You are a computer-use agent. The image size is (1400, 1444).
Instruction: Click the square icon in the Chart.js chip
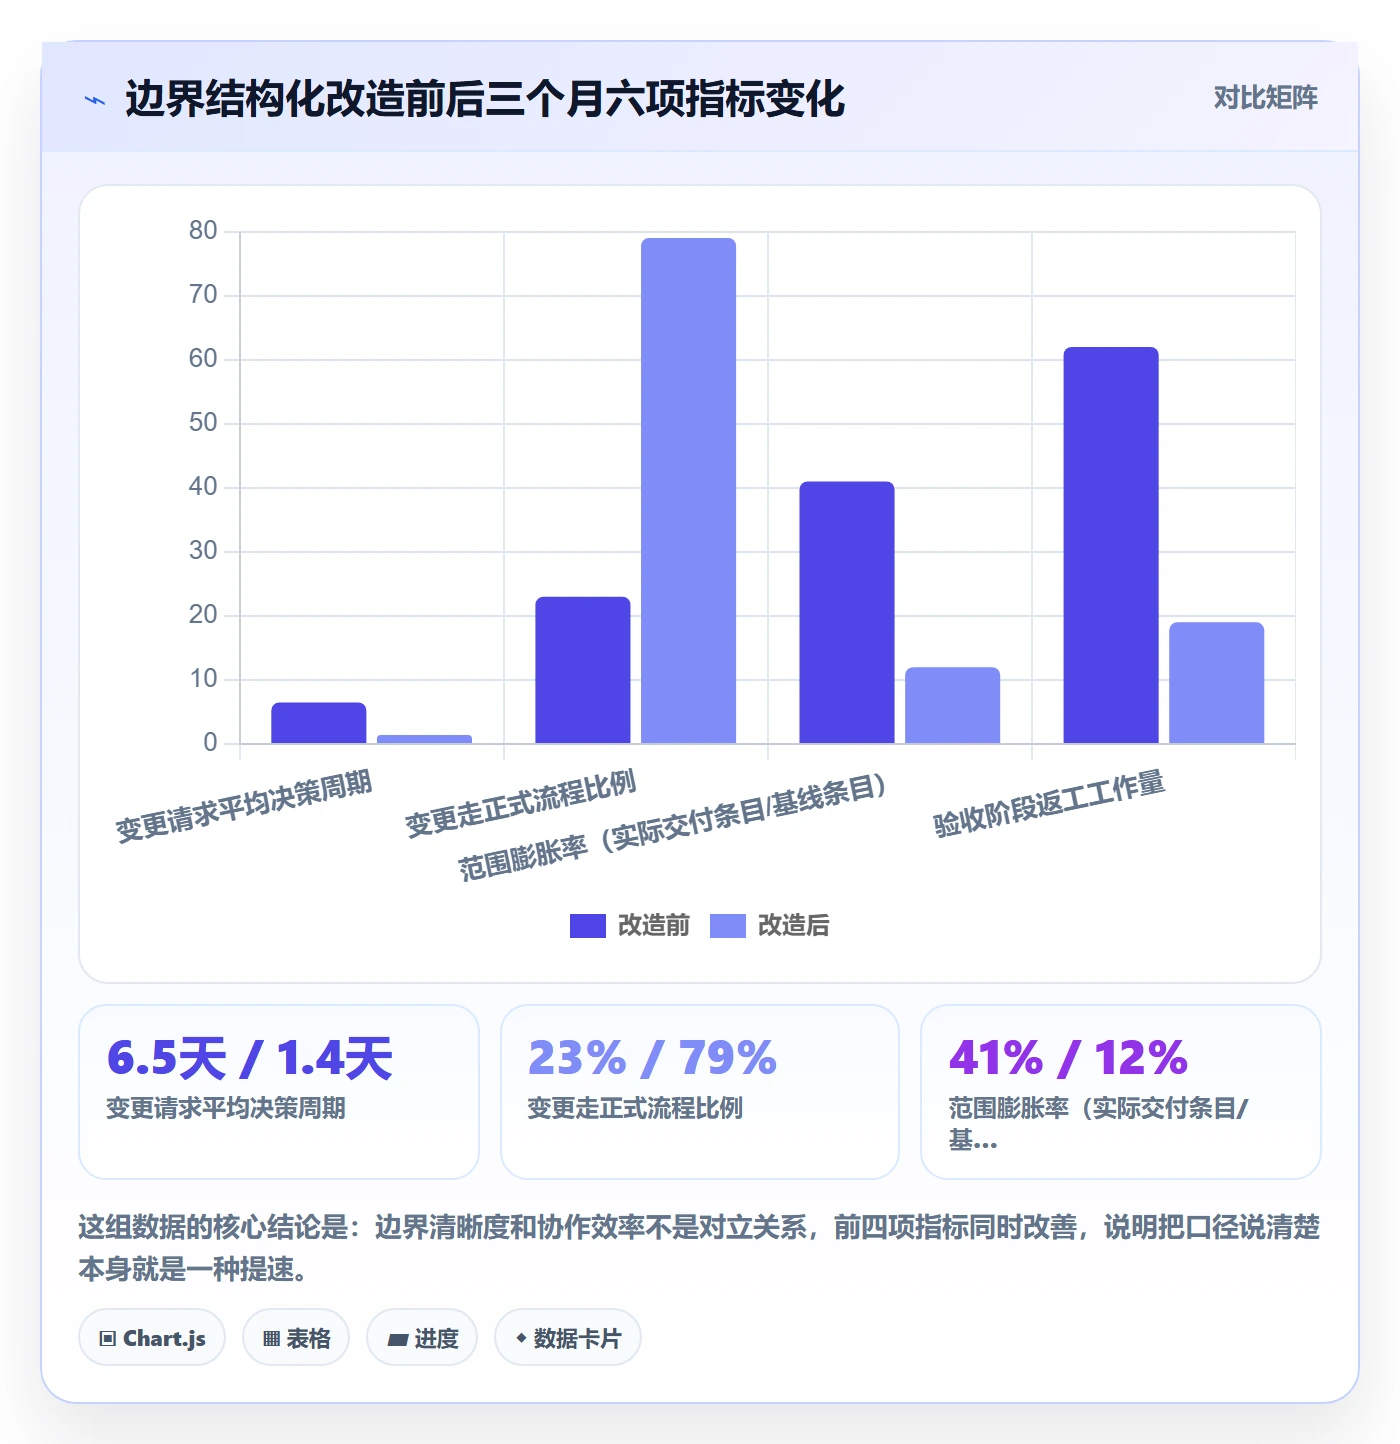pos(108,1338)
